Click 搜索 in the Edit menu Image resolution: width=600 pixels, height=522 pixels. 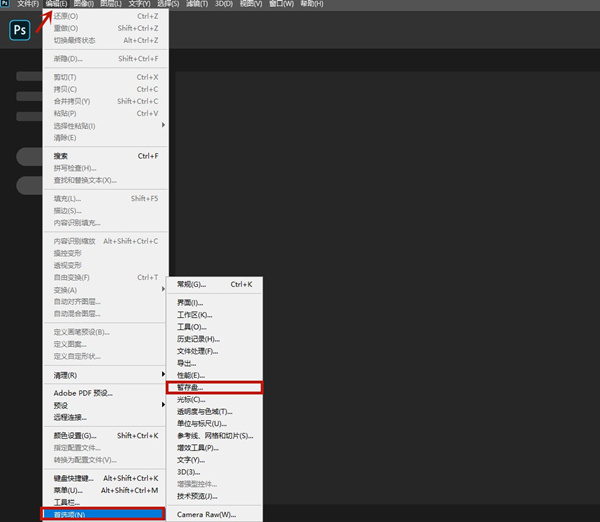click(61, 156)
